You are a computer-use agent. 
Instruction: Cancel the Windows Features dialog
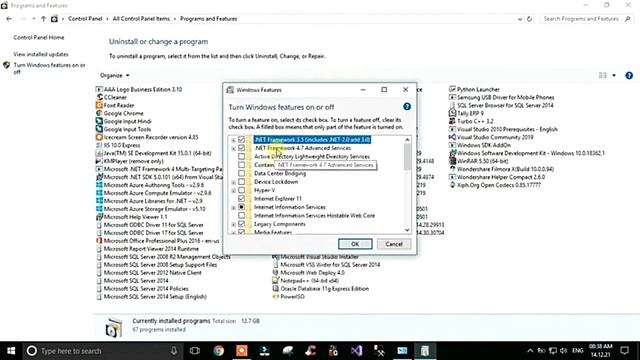coord(394,244)
